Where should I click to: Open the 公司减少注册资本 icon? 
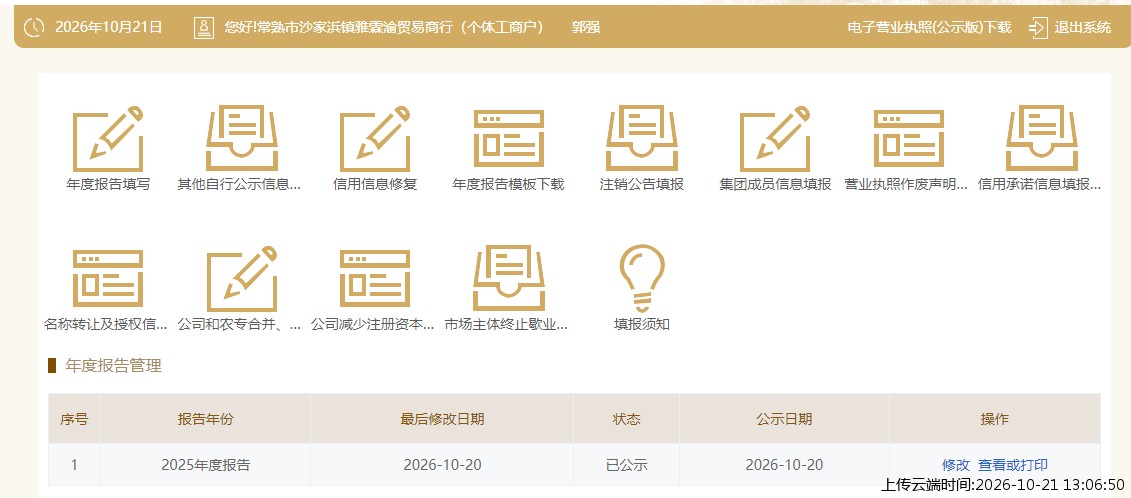click(375, 279)
